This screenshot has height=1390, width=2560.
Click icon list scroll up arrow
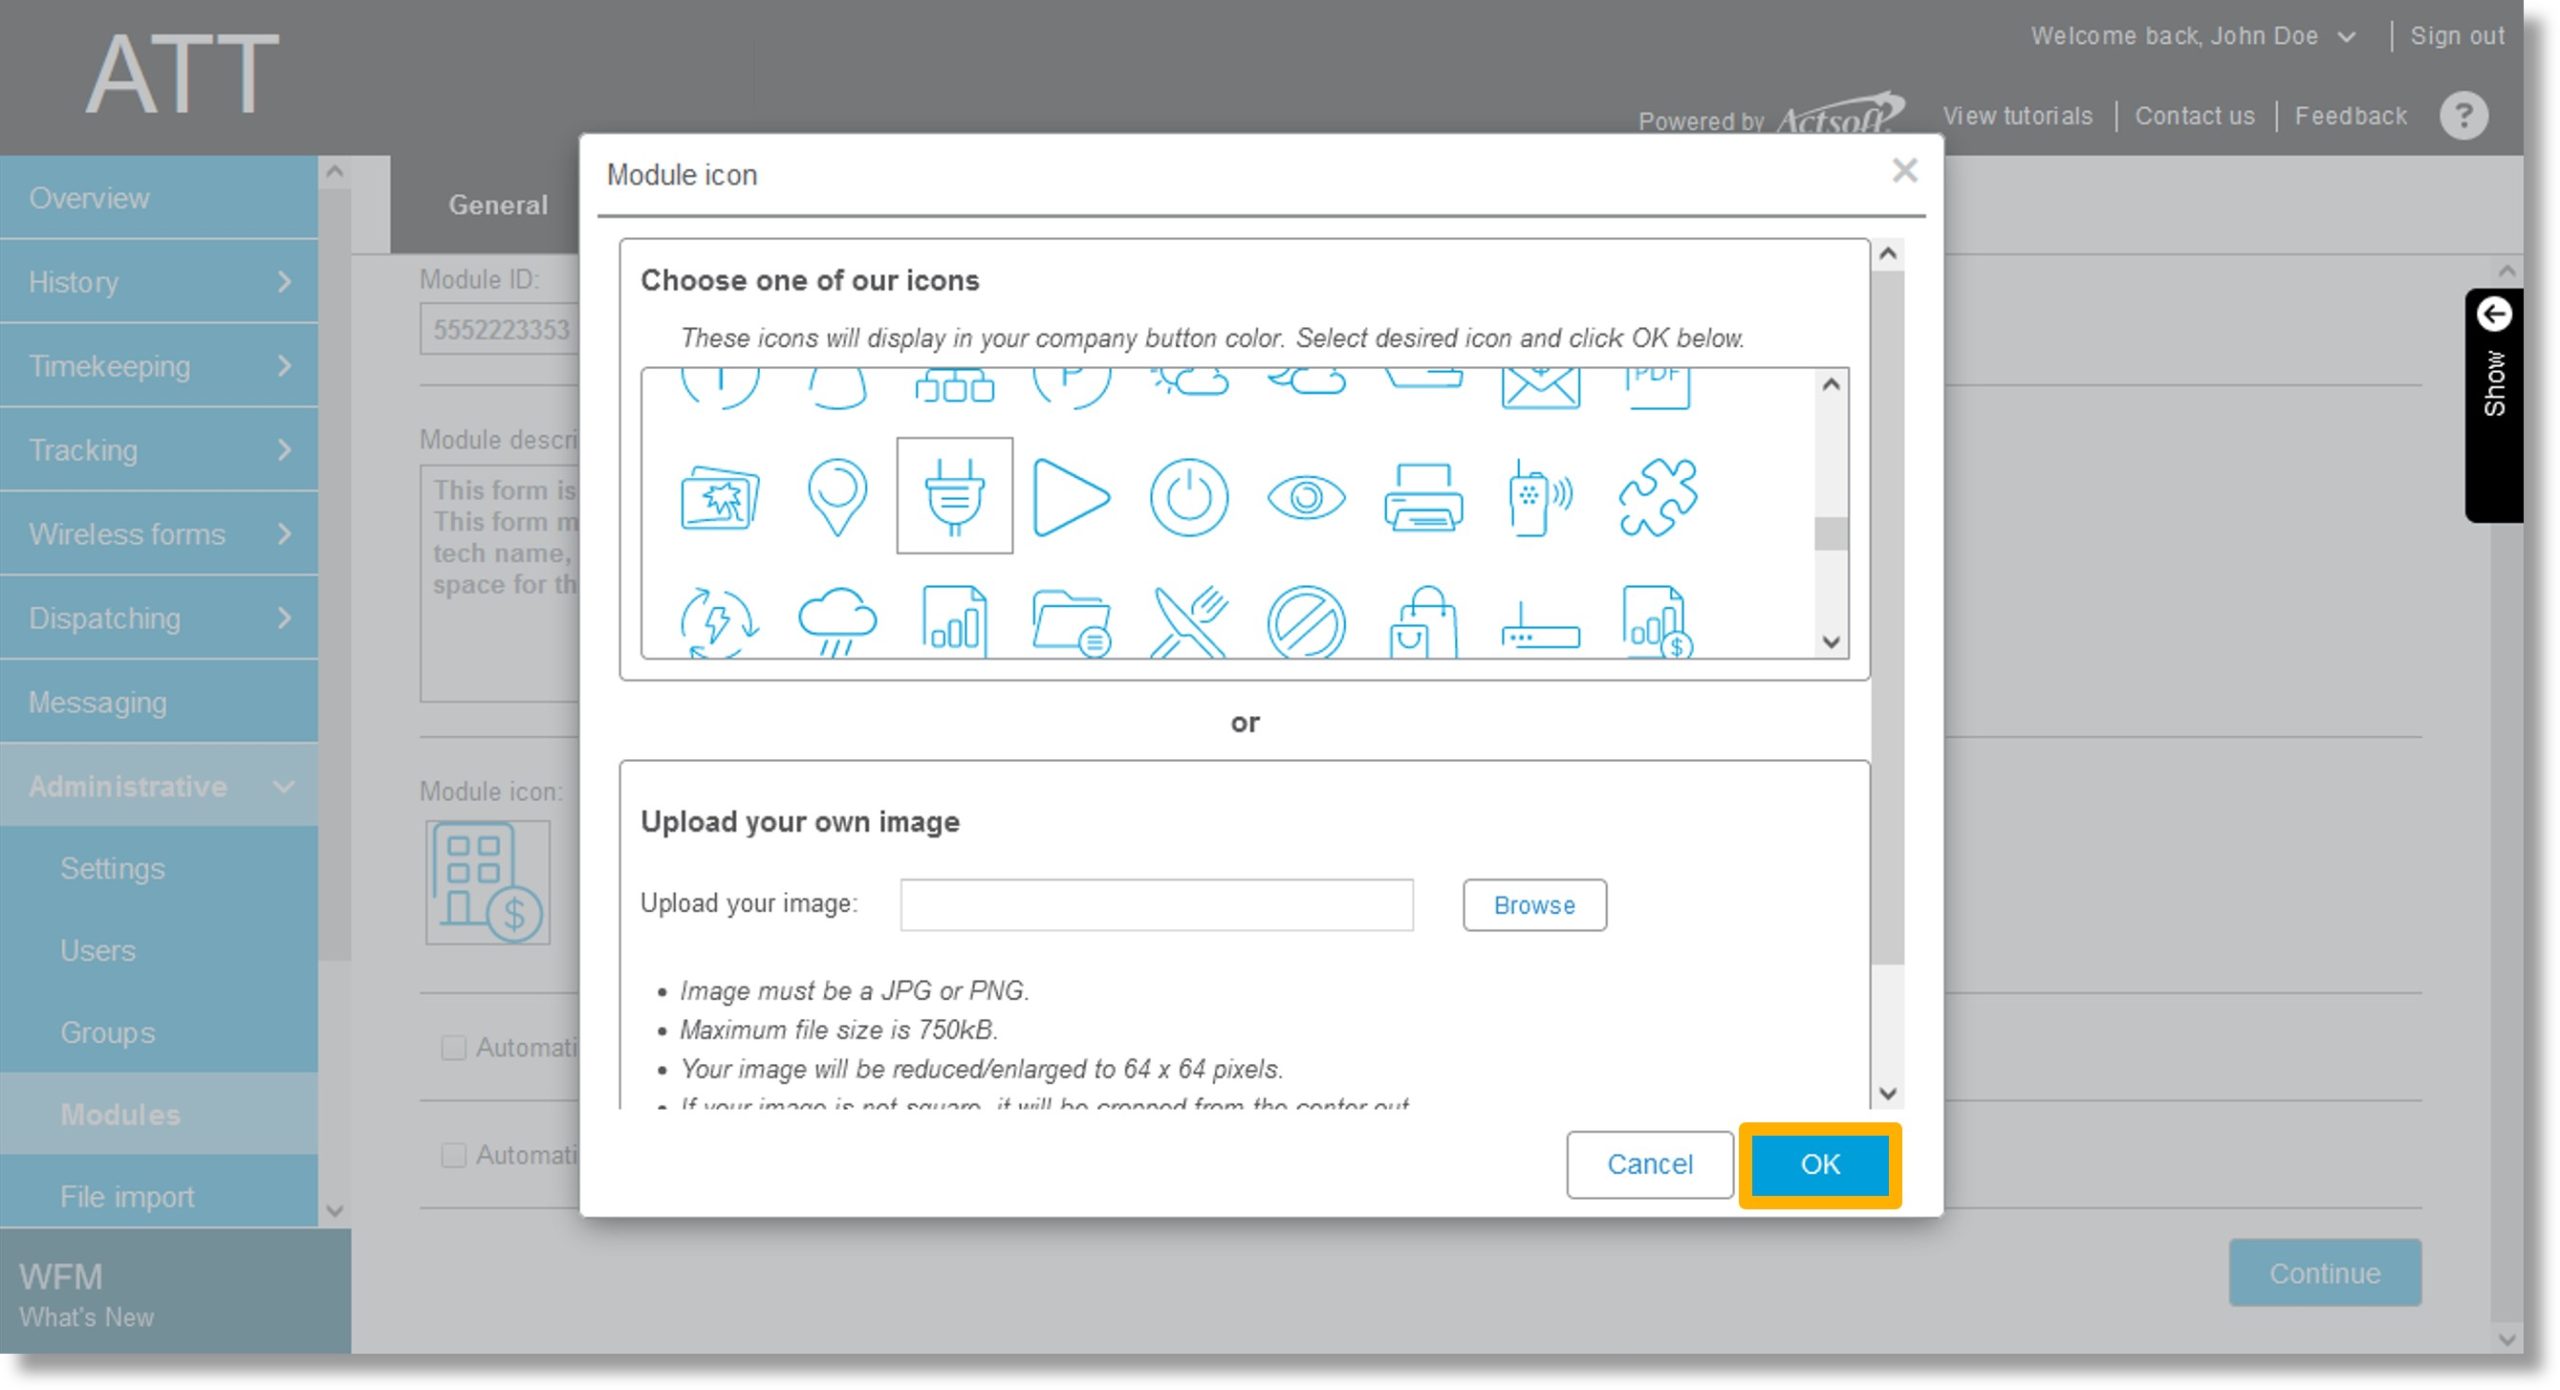point(1831,384)
